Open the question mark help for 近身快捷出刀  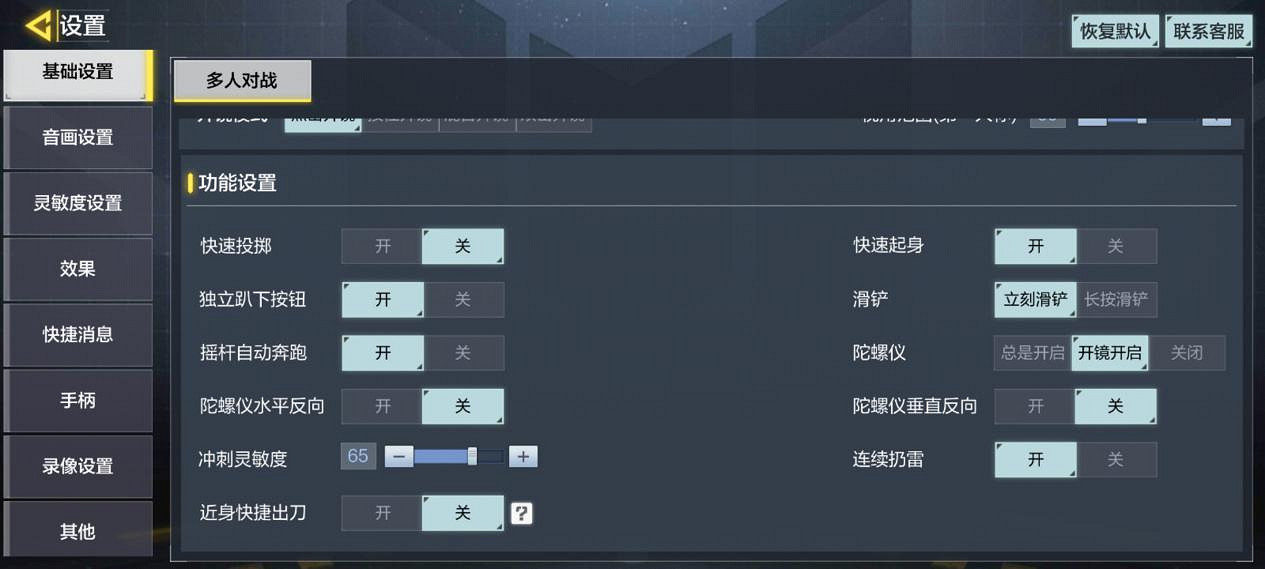click(x=521, y=513)
